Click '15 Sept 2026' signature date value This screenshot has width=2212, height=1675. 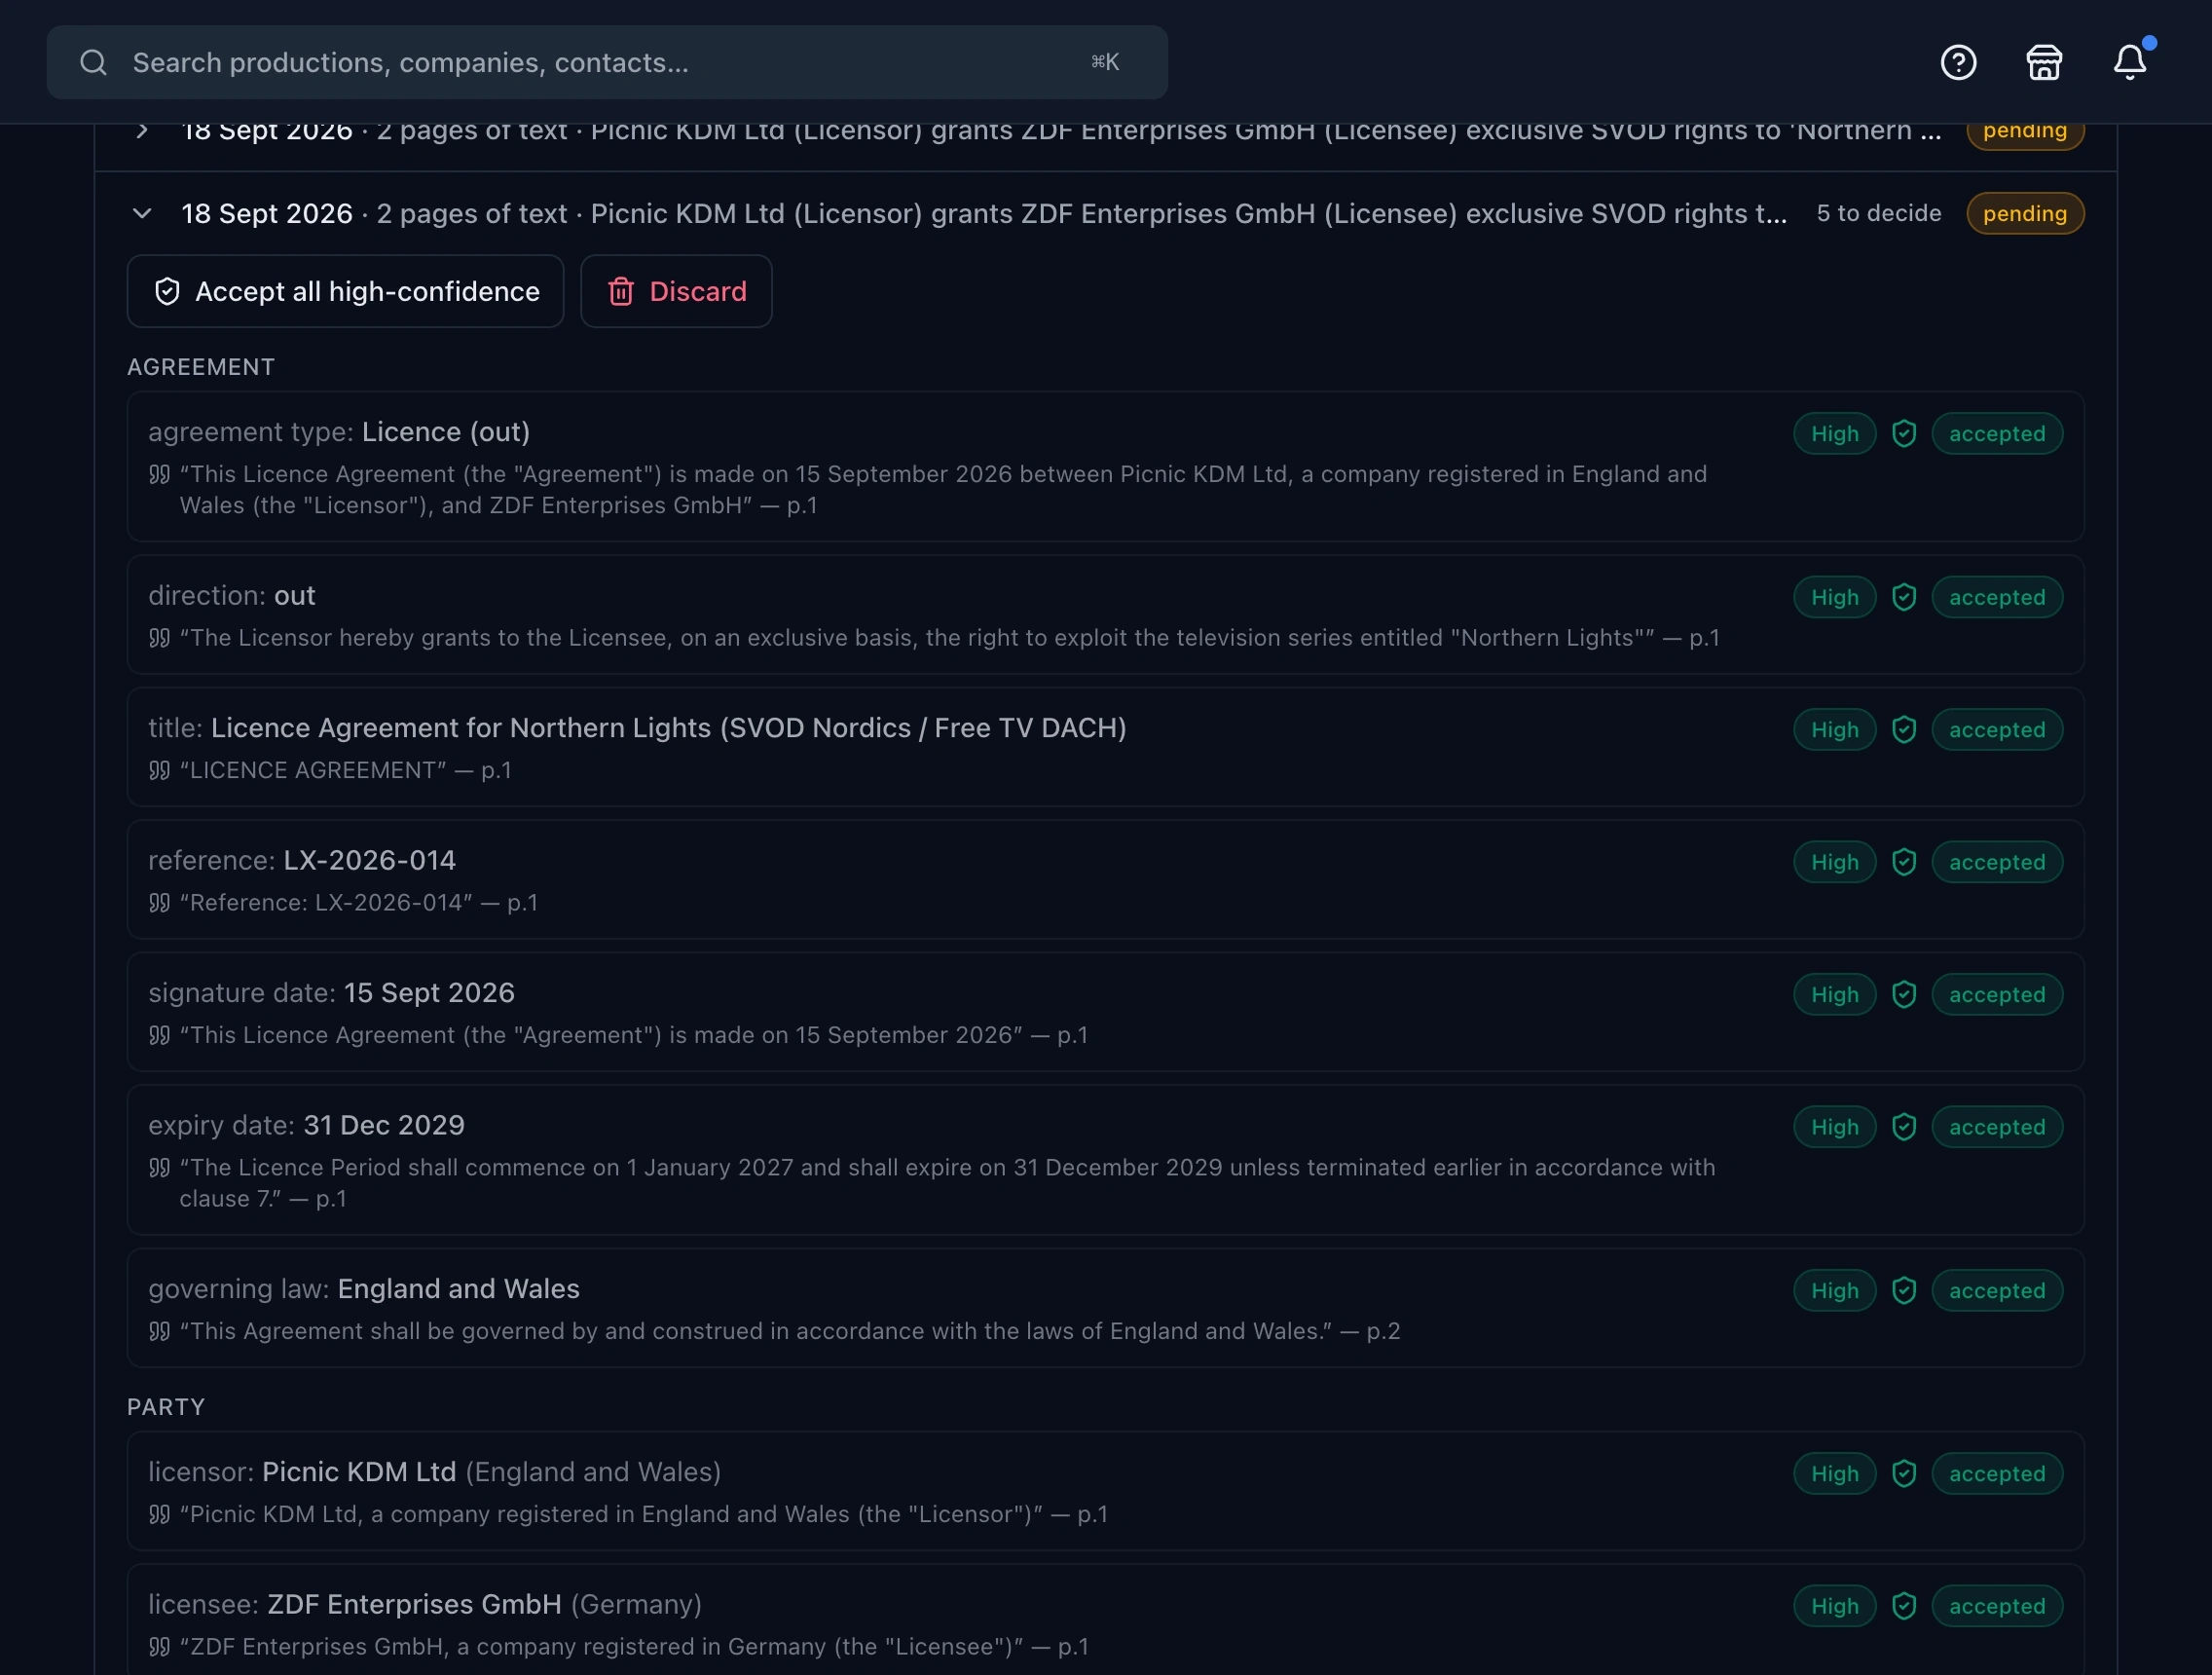tap(429, 992)
